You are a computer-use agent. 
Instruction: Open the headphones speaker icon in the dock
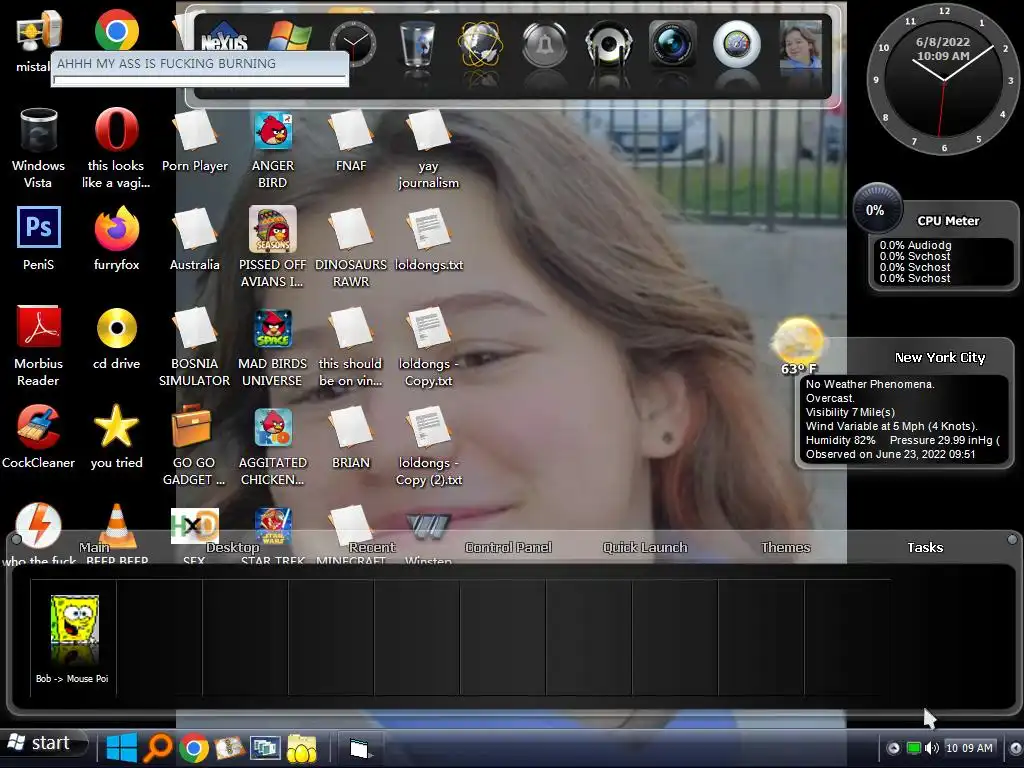pos(608,44)
